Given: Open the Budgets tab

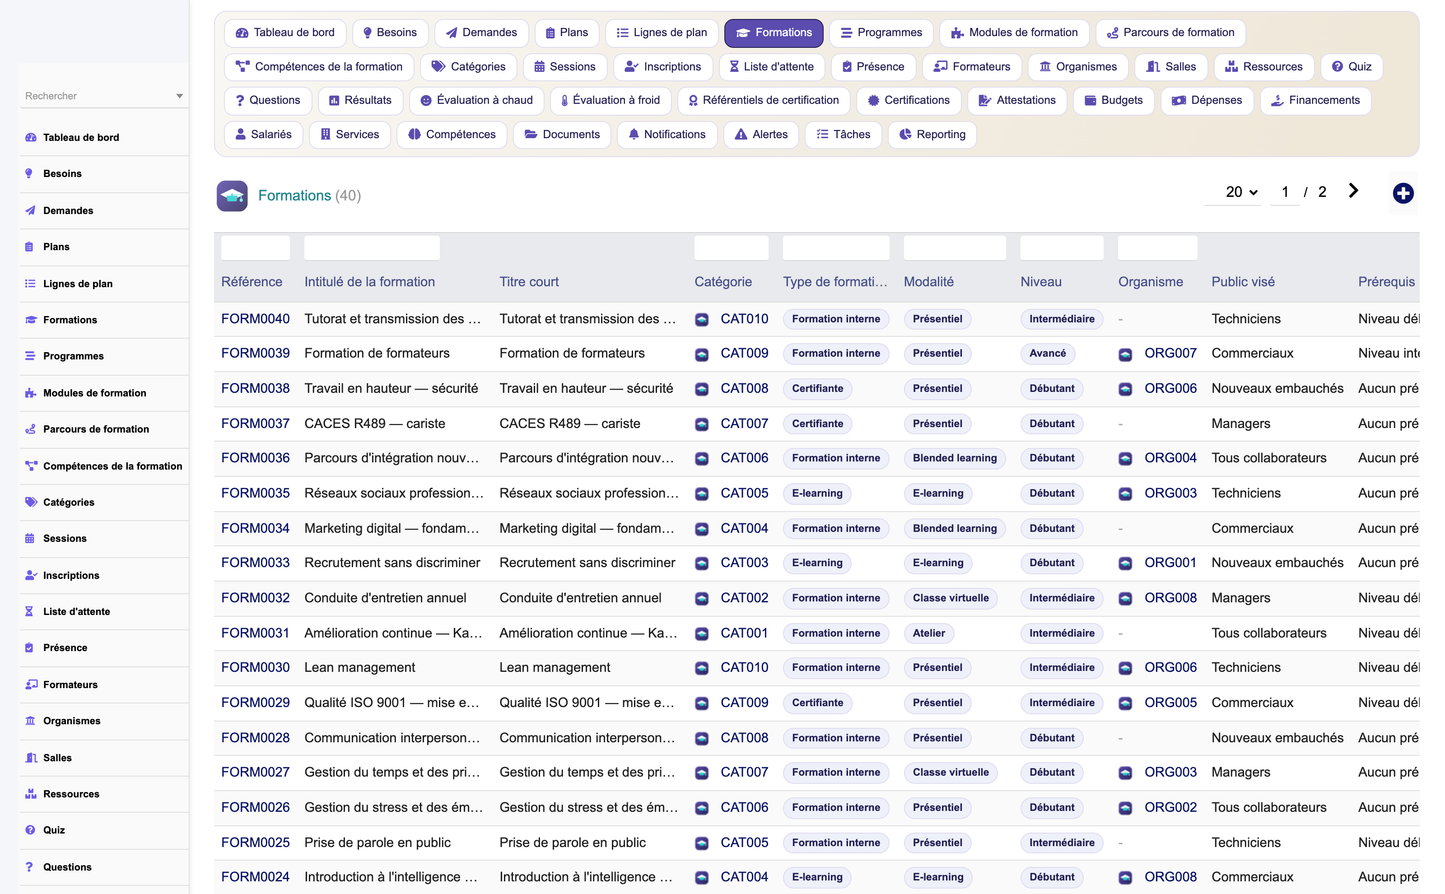Looking at the screenshot, I should (x=1113, y=100).
